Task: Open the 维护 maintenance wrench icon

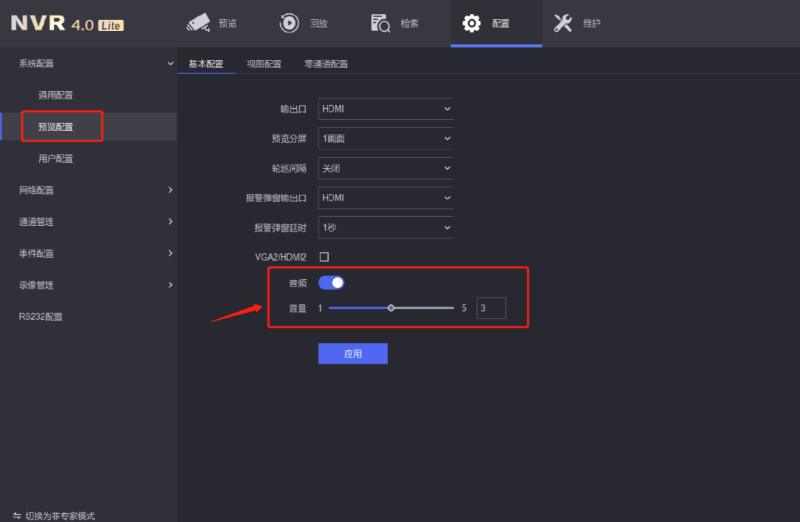Action: tap(563, 23)
